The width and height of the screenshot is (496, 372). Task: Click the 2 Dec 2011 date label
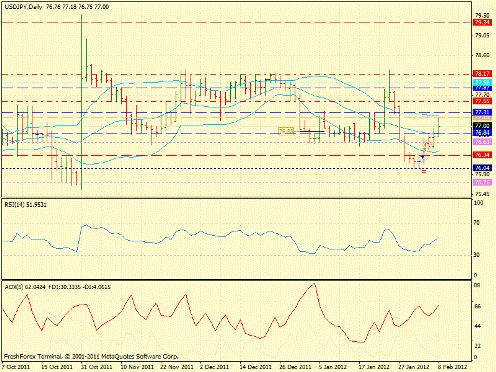[214, 367]
